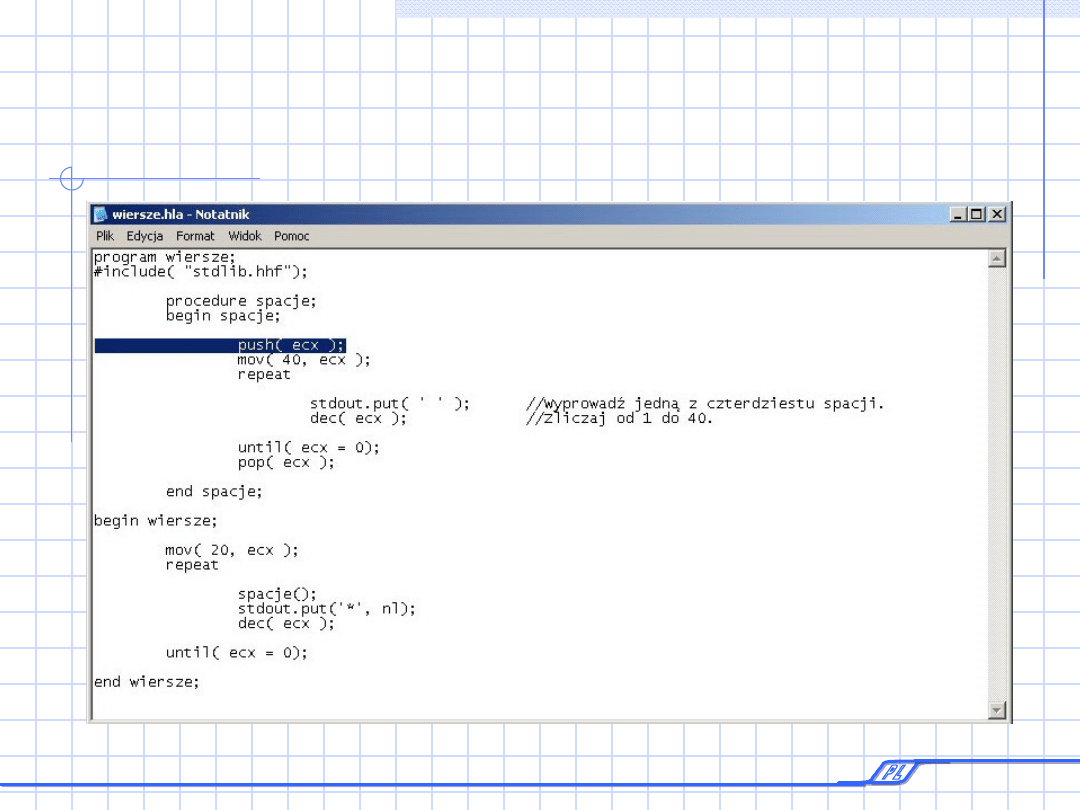Open the Format menu
Image resolution: width=1080 pixels, height=810 pixels.
tap(195, 236)
